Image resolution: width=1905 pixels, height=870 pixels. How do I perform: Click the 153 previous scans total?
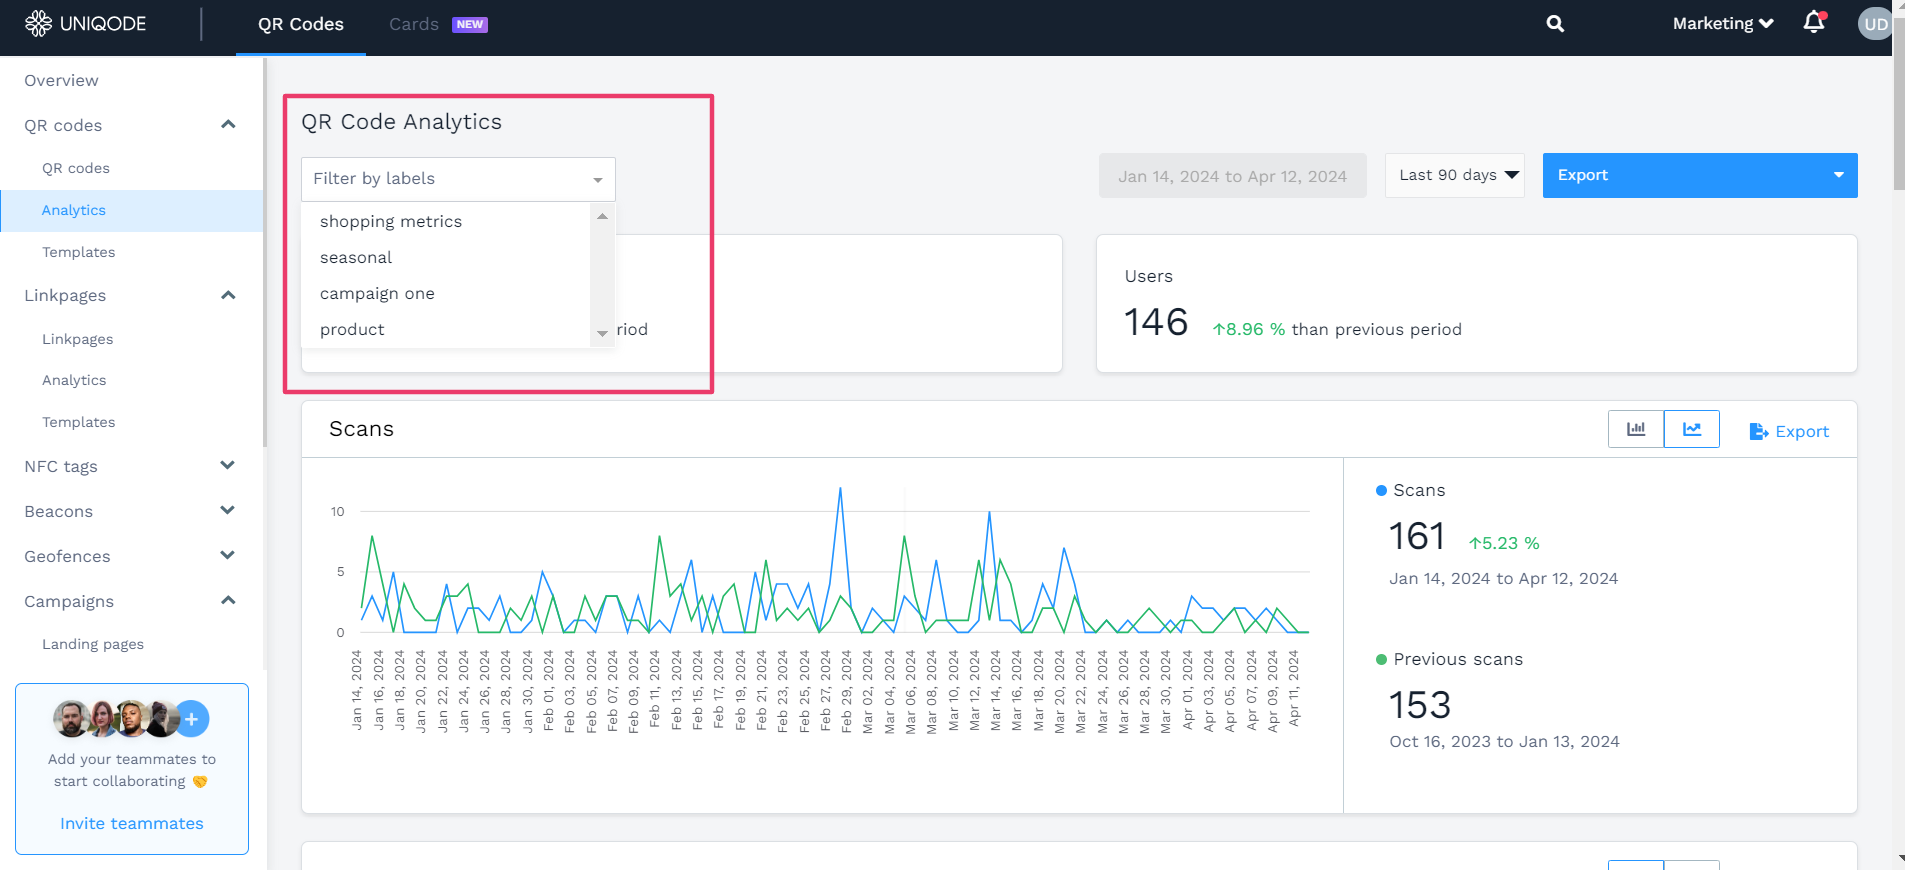click(x=1420, y=706)
